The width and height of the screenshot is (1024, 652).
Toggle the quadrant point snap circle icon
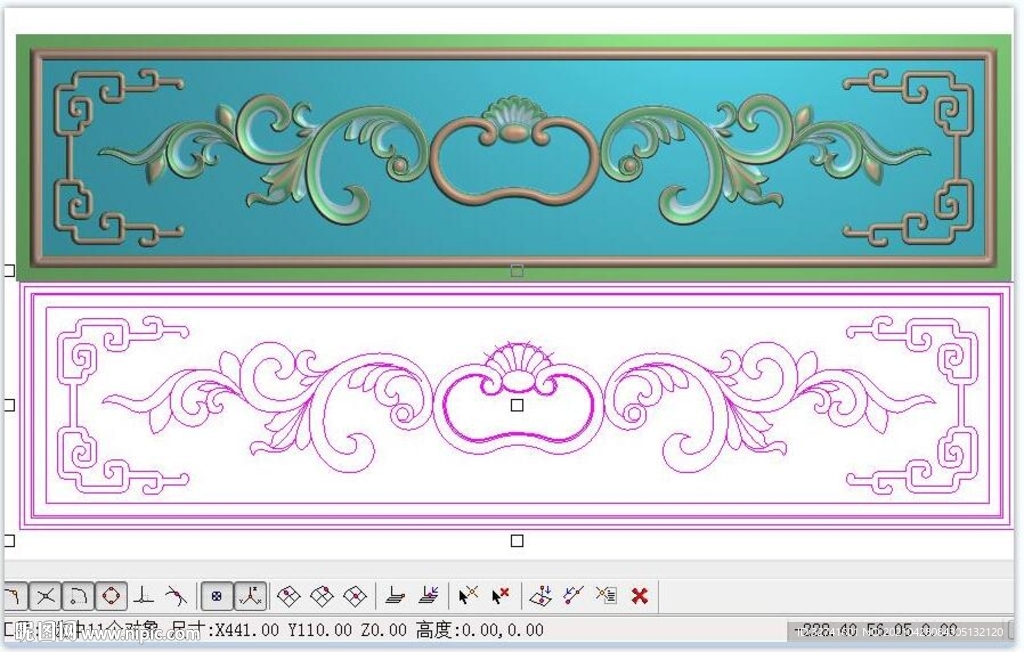[x=111, y=597]
